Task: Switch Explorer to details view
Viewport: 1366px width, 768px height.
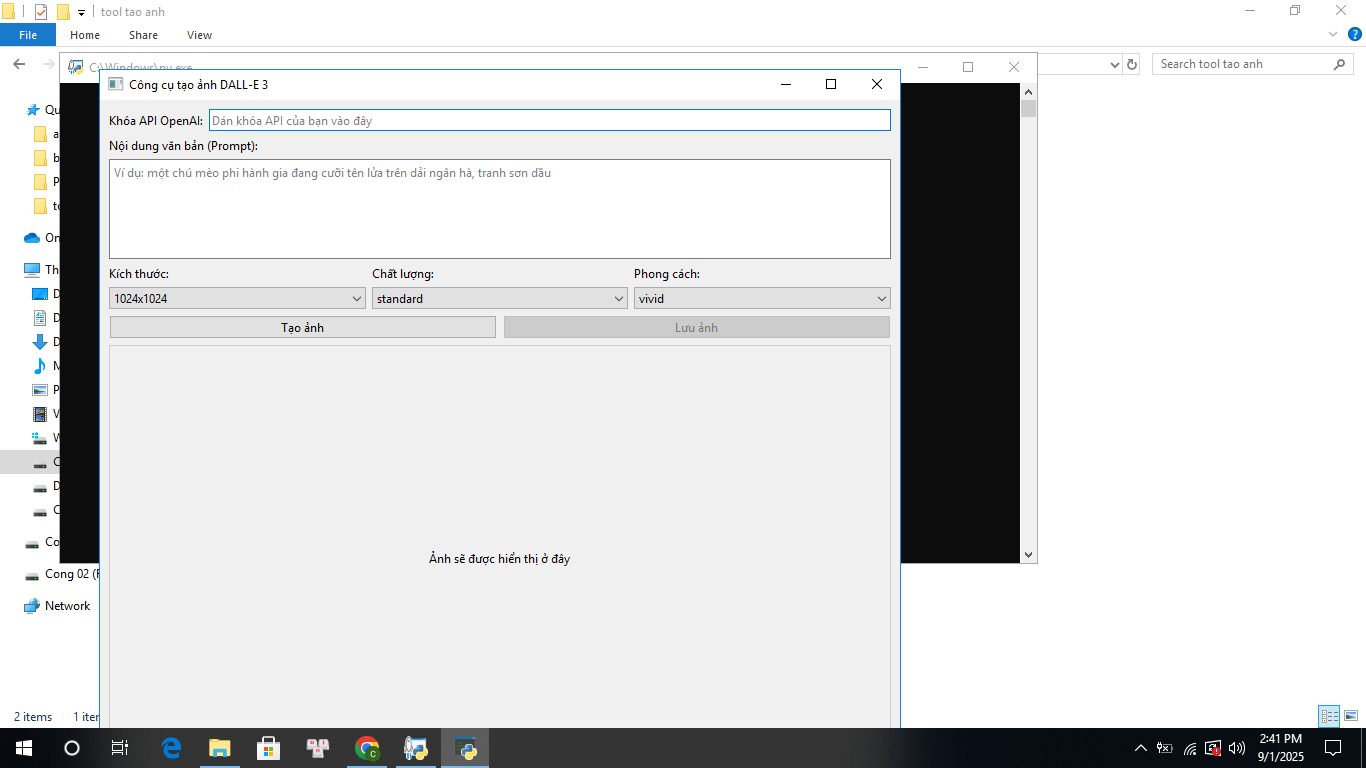Action: tap(1329, 716)
